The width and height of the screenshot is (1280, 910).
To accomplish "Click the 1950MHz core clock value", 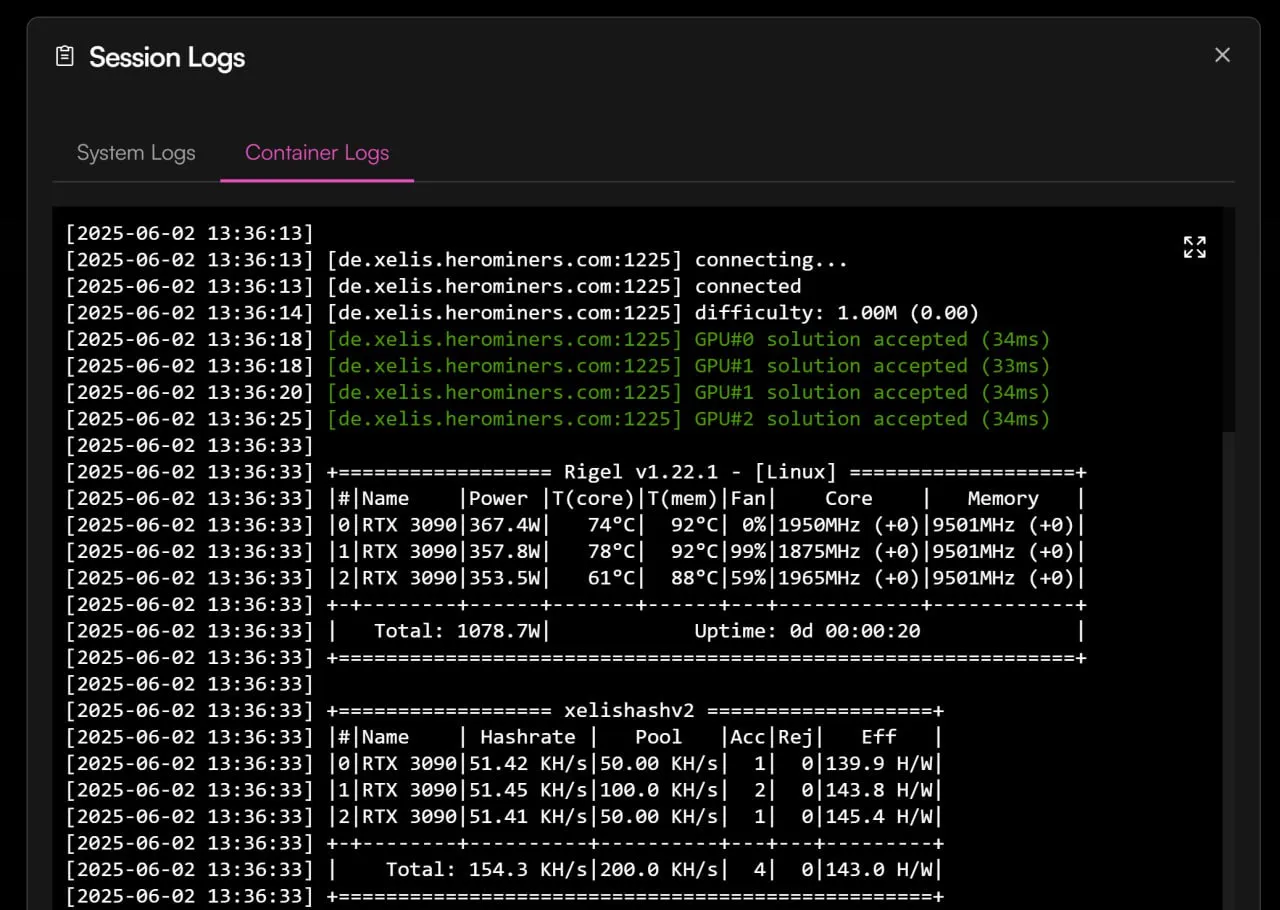I will pyautogui.click(x=819, y=525).
